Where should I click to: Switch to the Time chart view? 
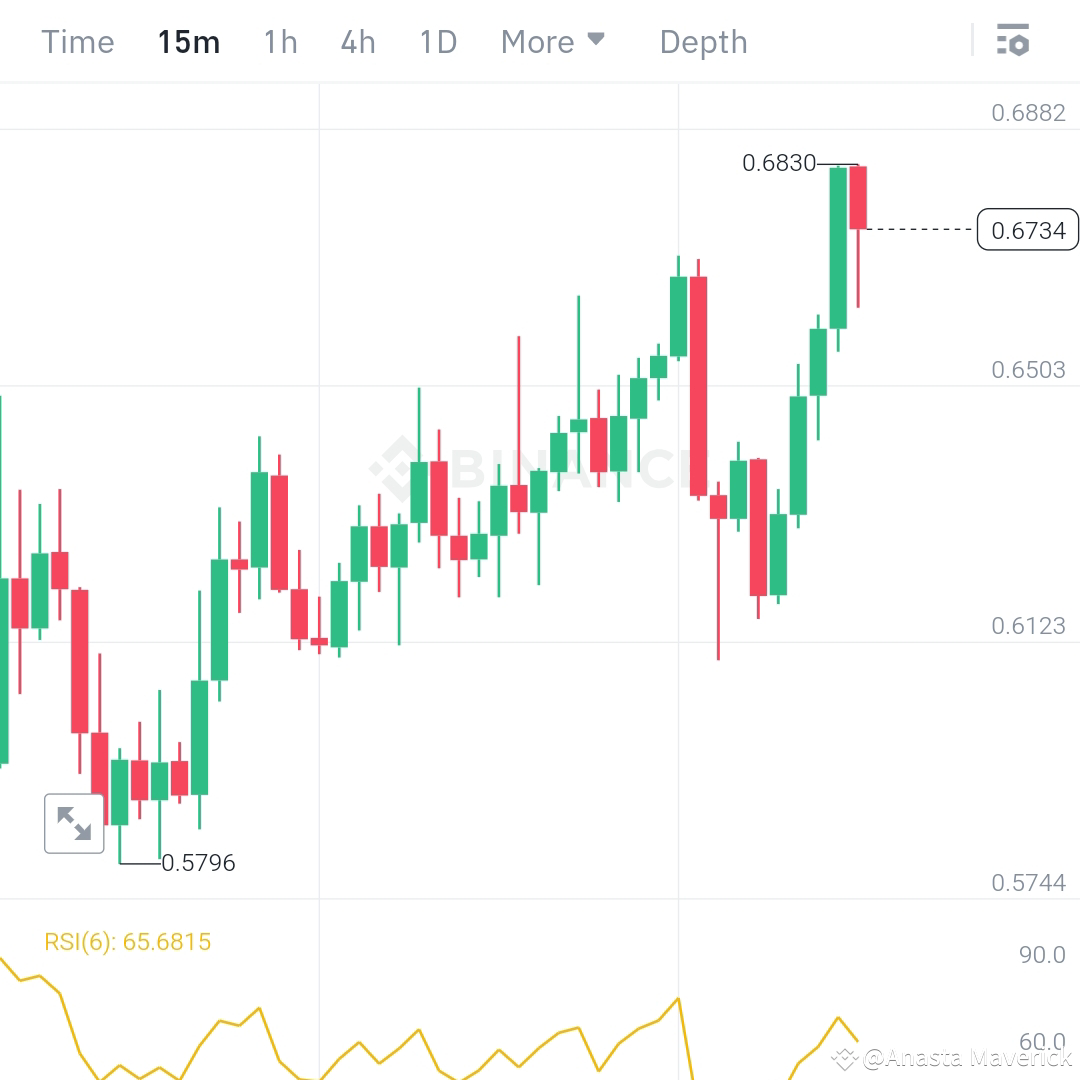point(77,41)
